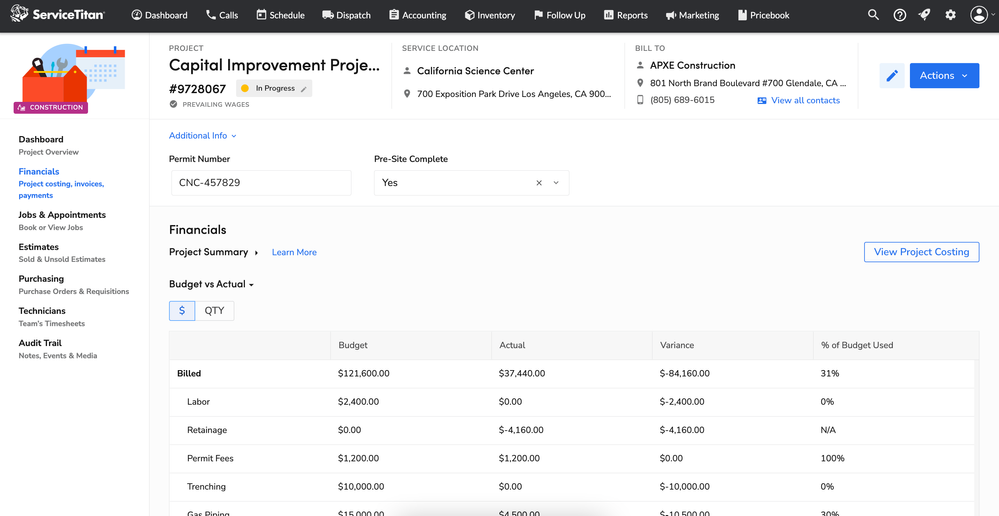The height and width of the screenshot is (516, 999).
Task: Click the Learn More link
Action: [x=294, y=252]
